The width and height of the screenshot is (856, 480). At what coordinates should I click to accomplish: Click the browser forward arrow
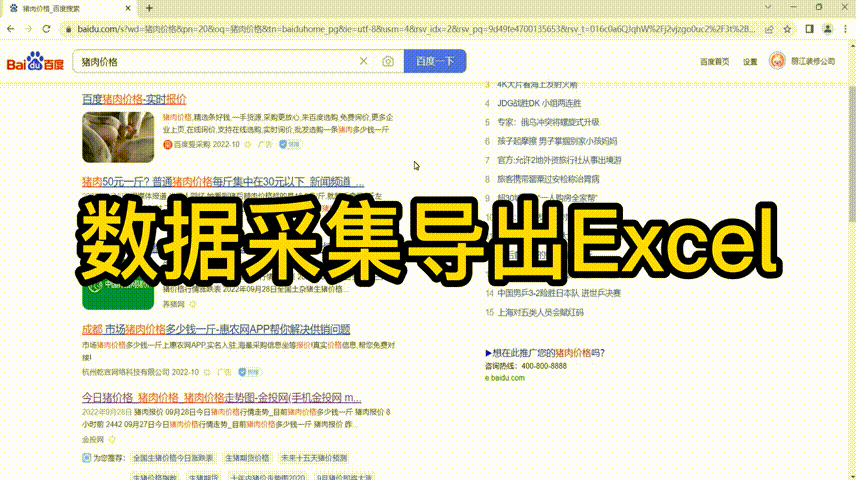[28, 29]
